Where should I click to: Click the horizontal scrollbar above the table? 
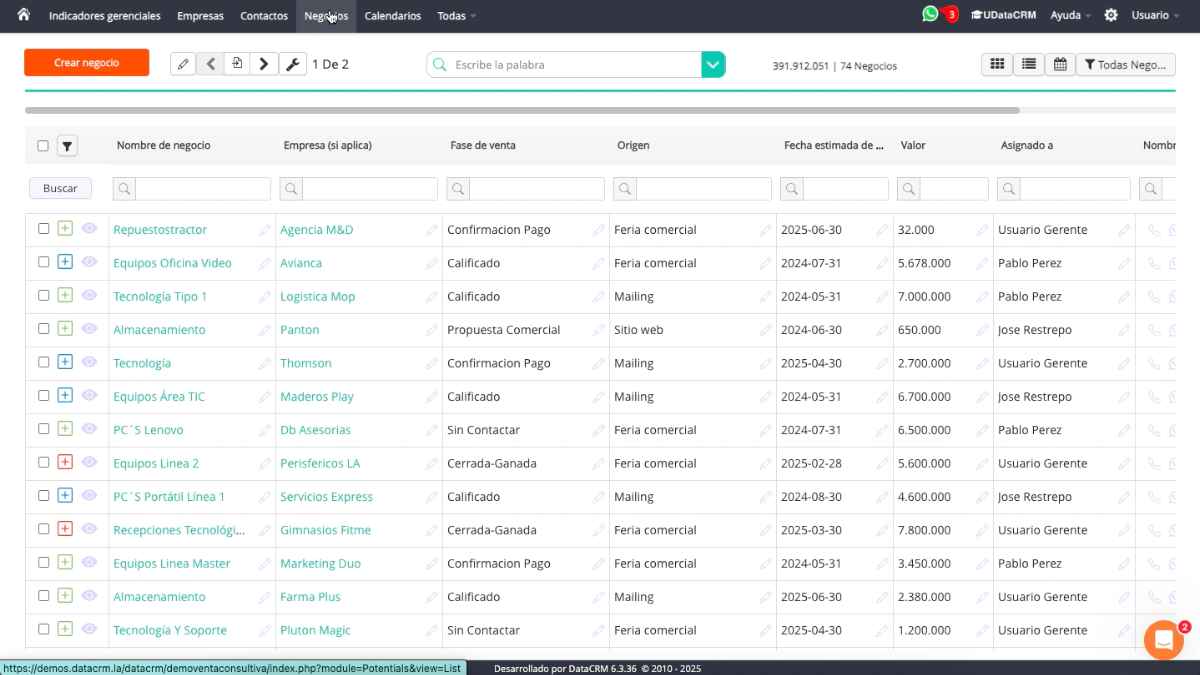point(521,110)
